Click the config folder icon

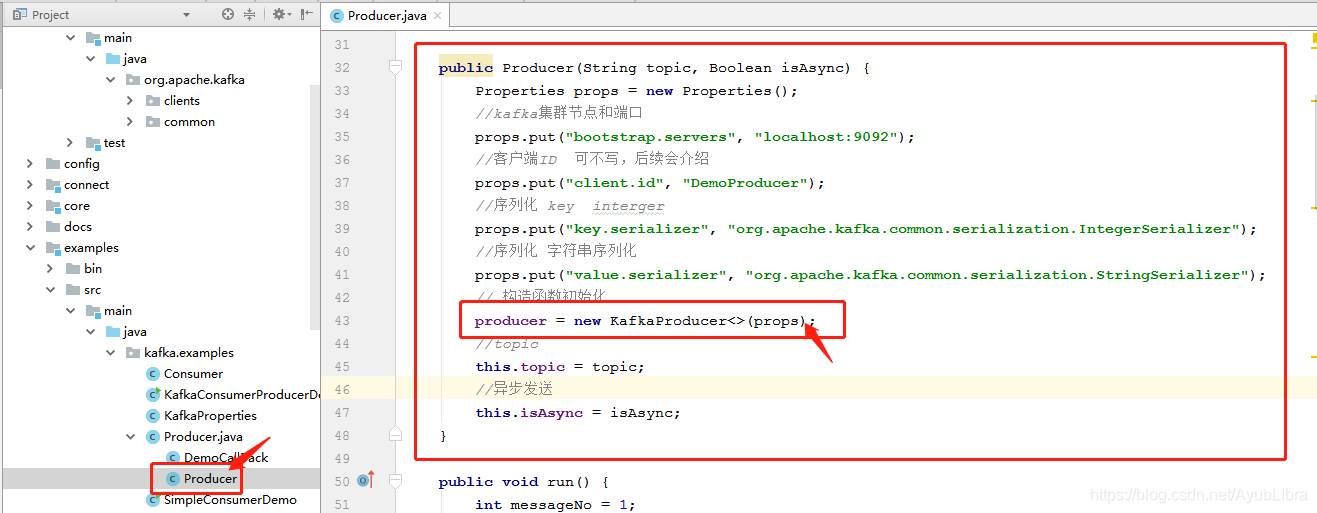point(52,164)
